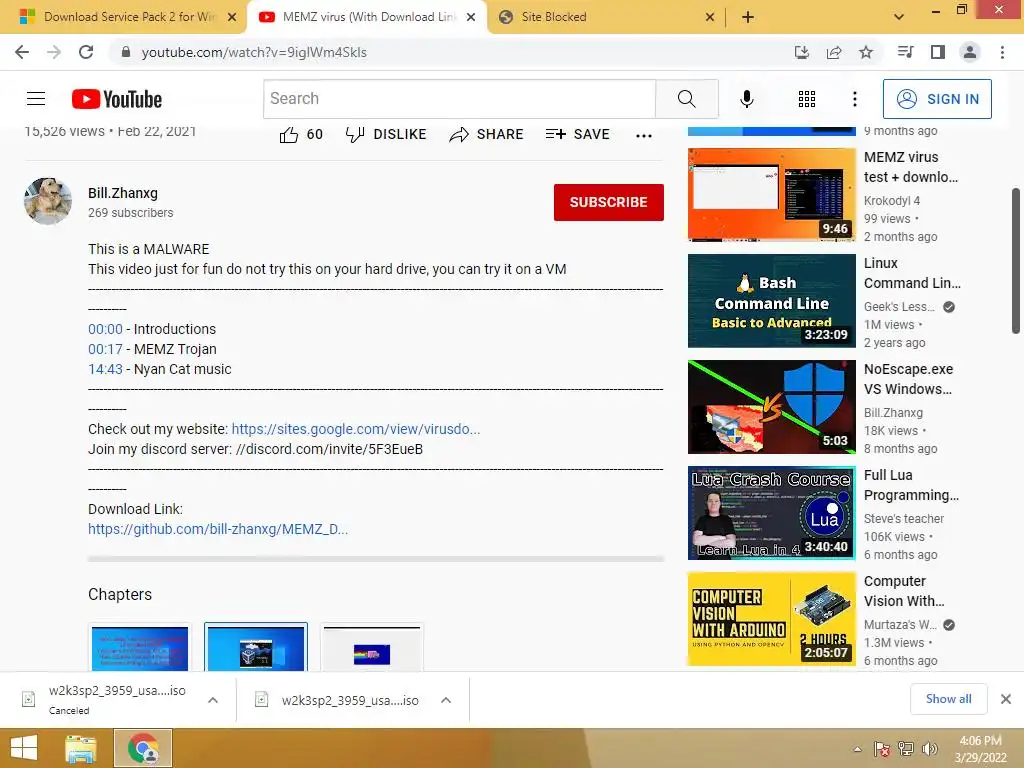1024x768 pixels.
Task: Click the volume speaker tray icon
Action: (930, 749)
